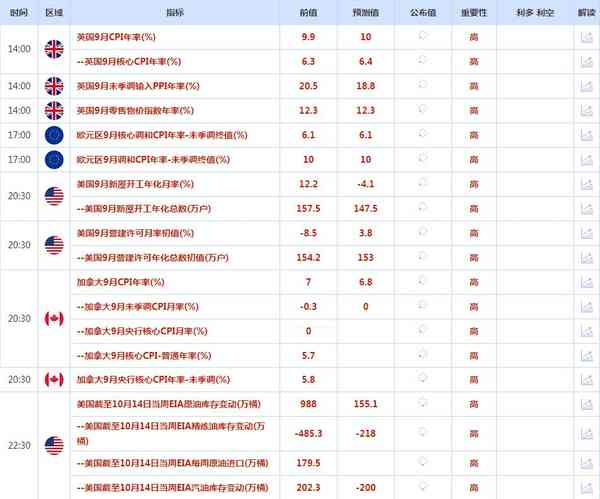Viewport: 600px width, 499px height.
Task: Open chart icon for 欧元区9月核心调和CPI年率 row
Action: (586, 135)
